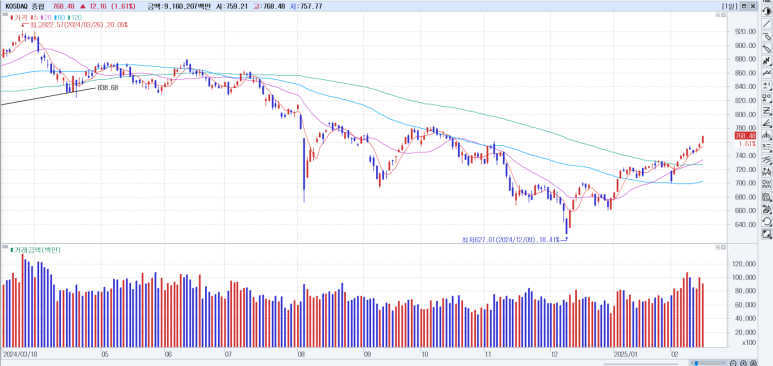Toggle the 20-day moving average legend
This screenshot has height=366, width=773.
(46, 17)
